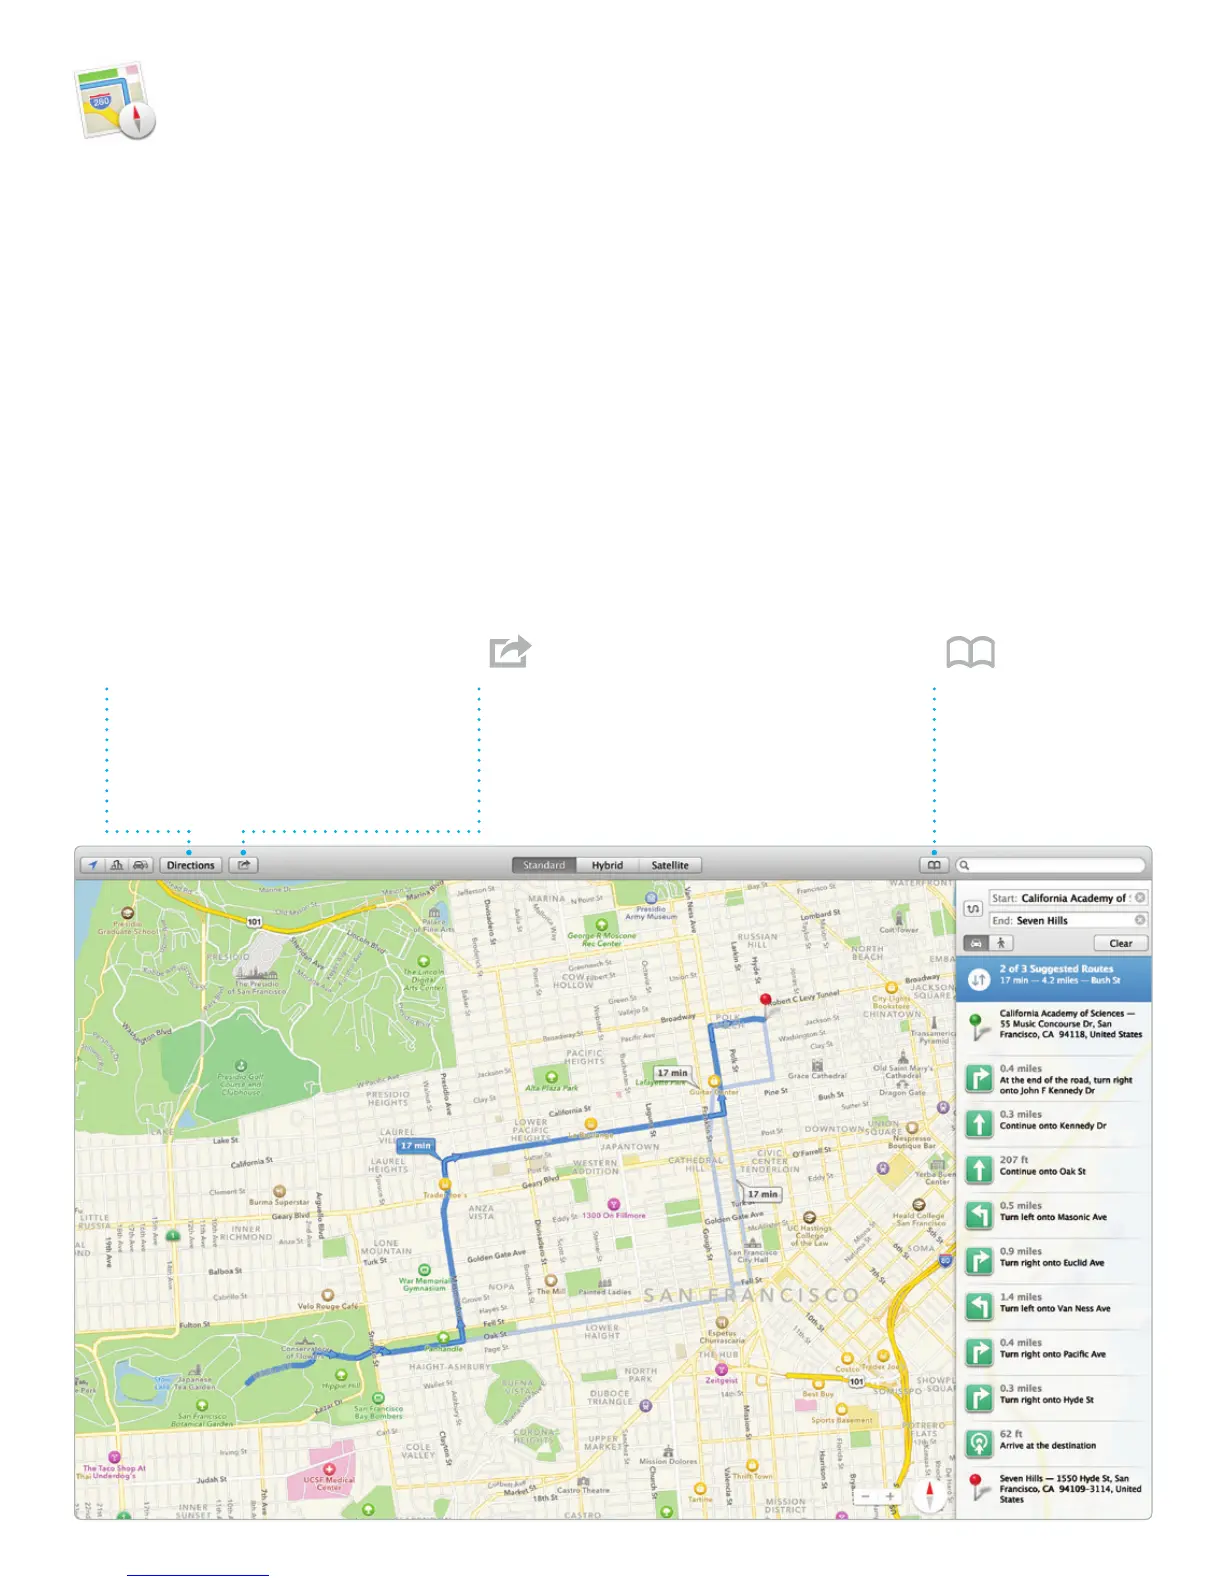Click straight arrow icon for Kennedy Dr step
This screenshot has width=1224, height=1584.
coord(979,1124)
